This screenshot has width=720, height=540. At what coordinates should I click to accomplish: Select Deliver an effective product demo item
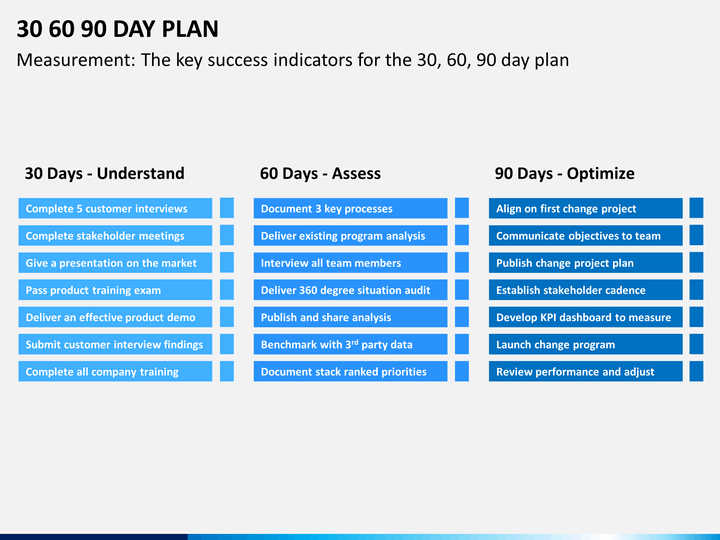[x=115, y=317]
